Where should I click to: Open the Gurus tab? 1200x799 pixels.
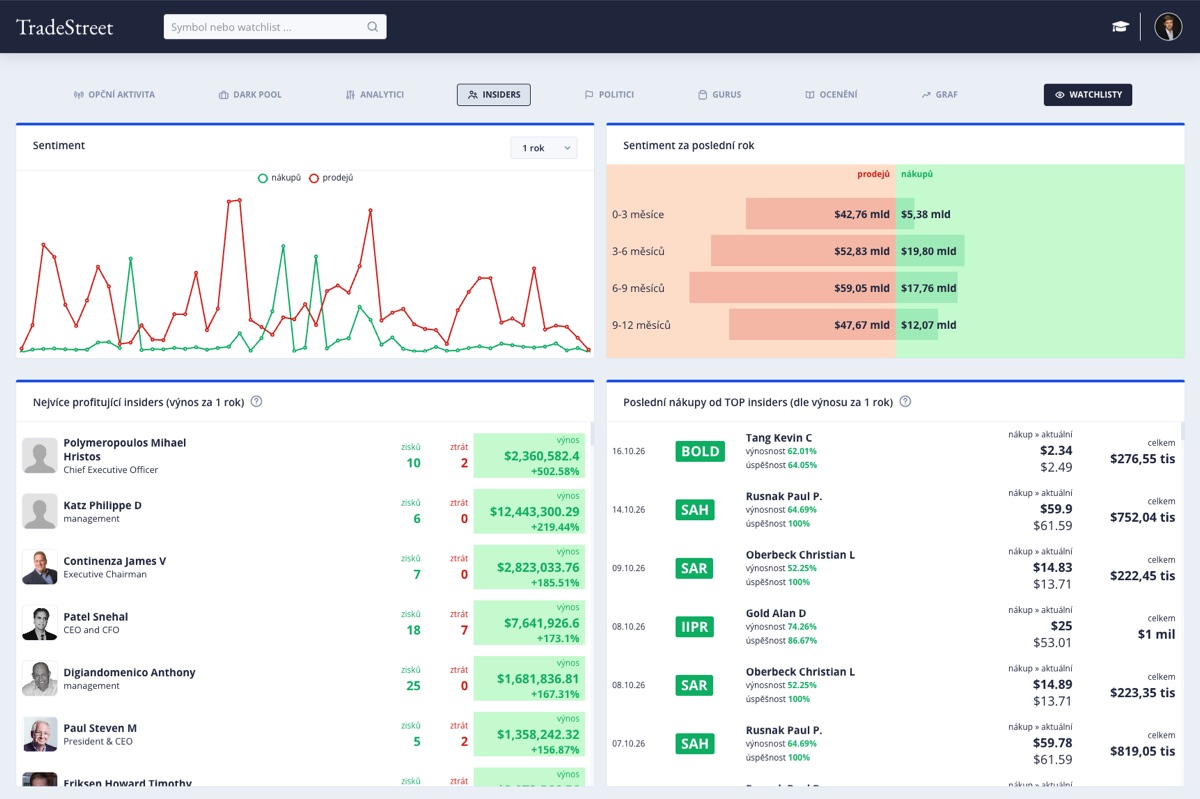pyautogui.click(x=719, y=95)
